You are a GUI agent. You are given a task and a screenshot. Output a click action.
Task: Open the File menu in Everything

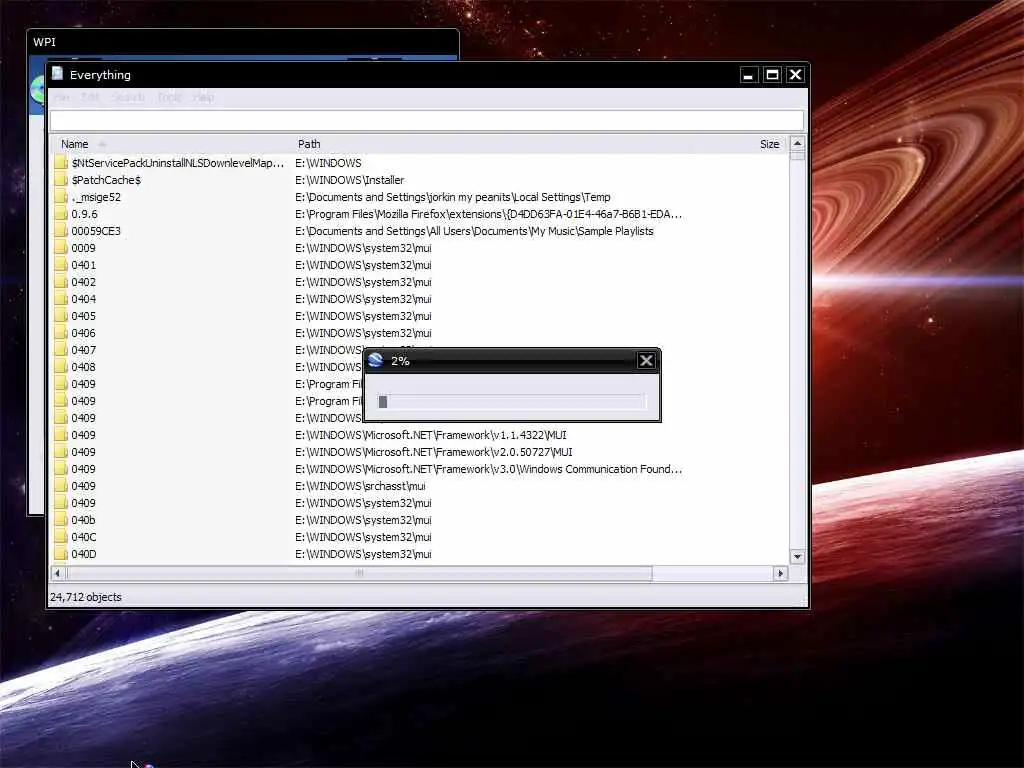pyautogui.click(x=61, y=97)
